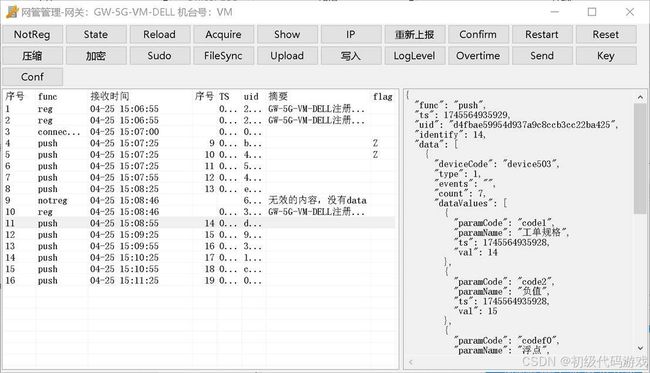This screenshot has height=373, width=650.
Task: Click the FileSync button
Action: pos(223,56)
